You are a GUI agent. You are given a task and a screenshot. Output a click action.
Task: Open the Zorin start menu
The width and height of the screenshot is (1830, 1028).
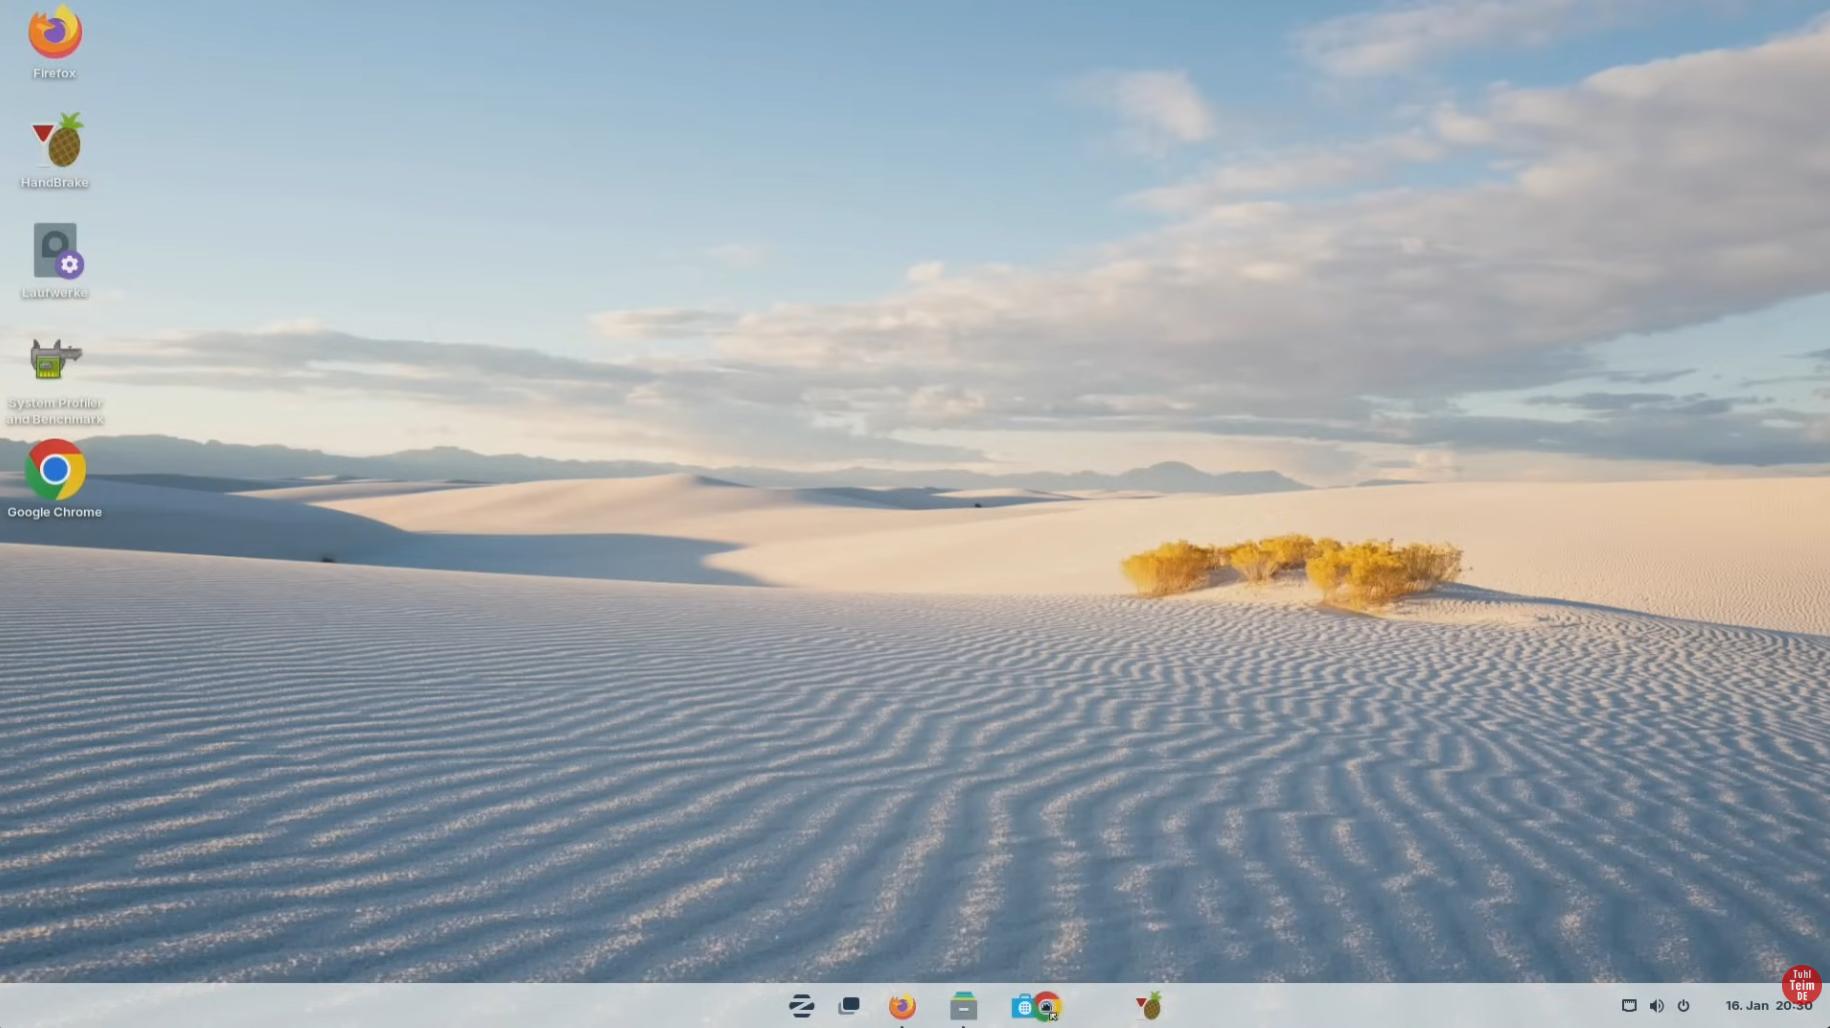pyautogui.click(x=800, y=1006)
